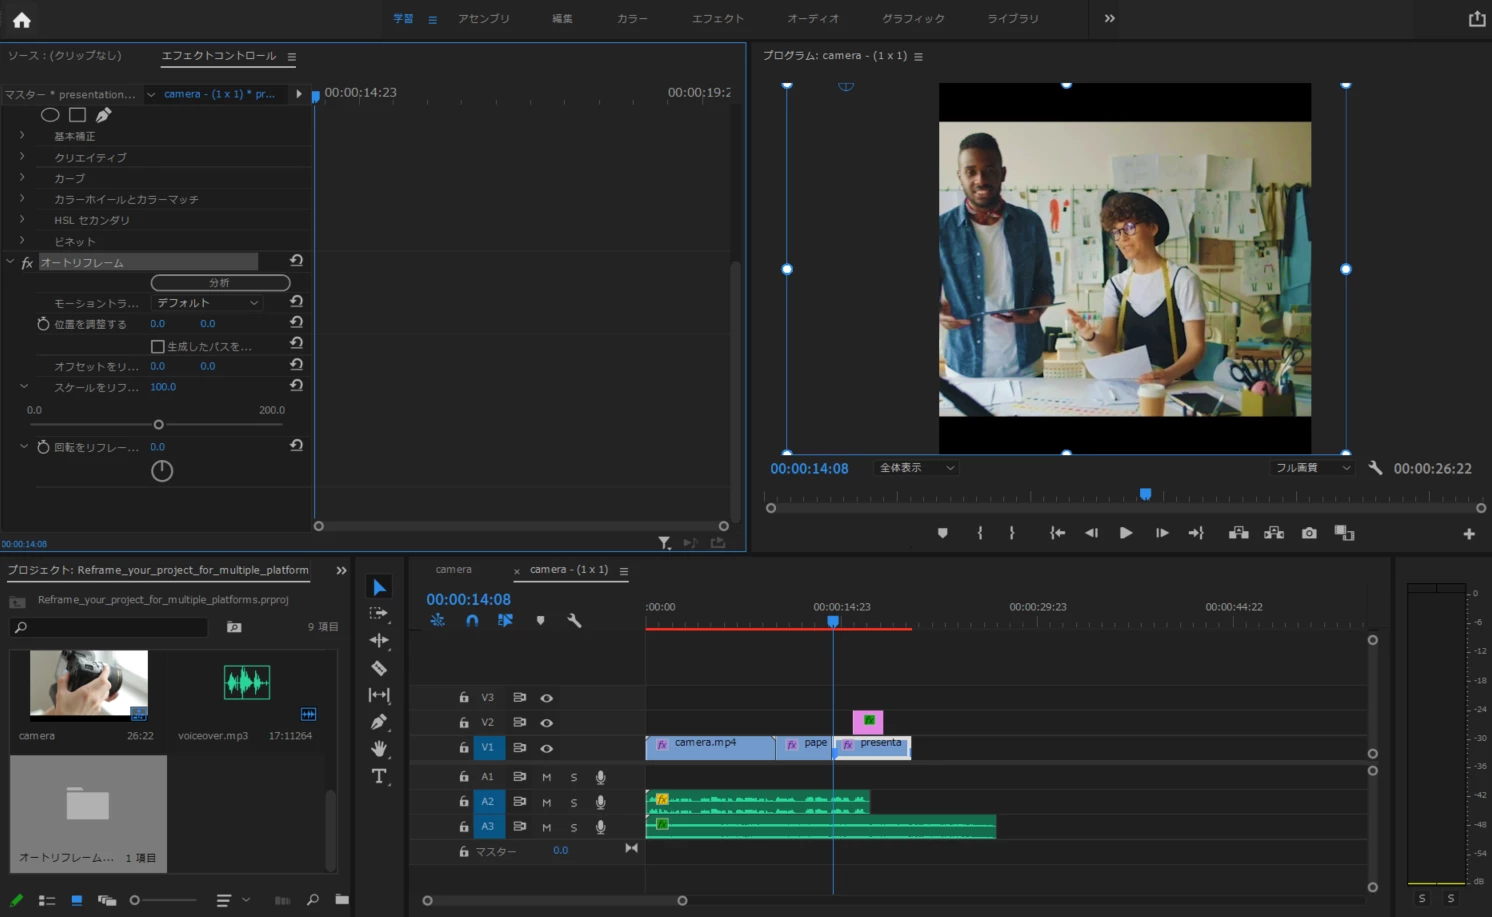
Task: Enable the generated path override checkbox
Action: pos(157,346)
